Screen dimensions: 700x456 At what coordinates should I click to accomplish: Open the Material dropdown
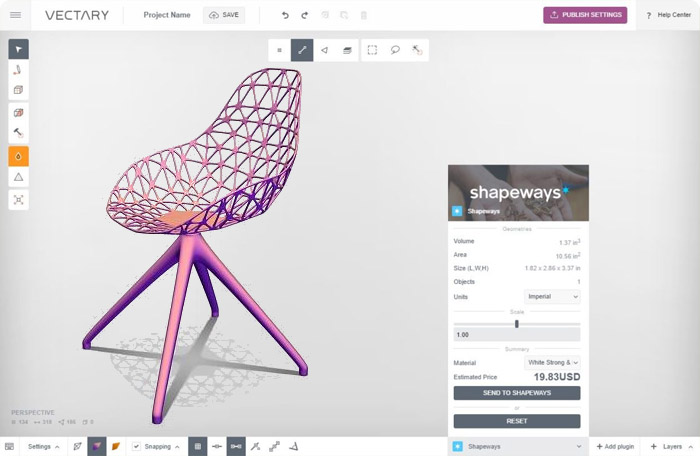click(x=552, y=362)
